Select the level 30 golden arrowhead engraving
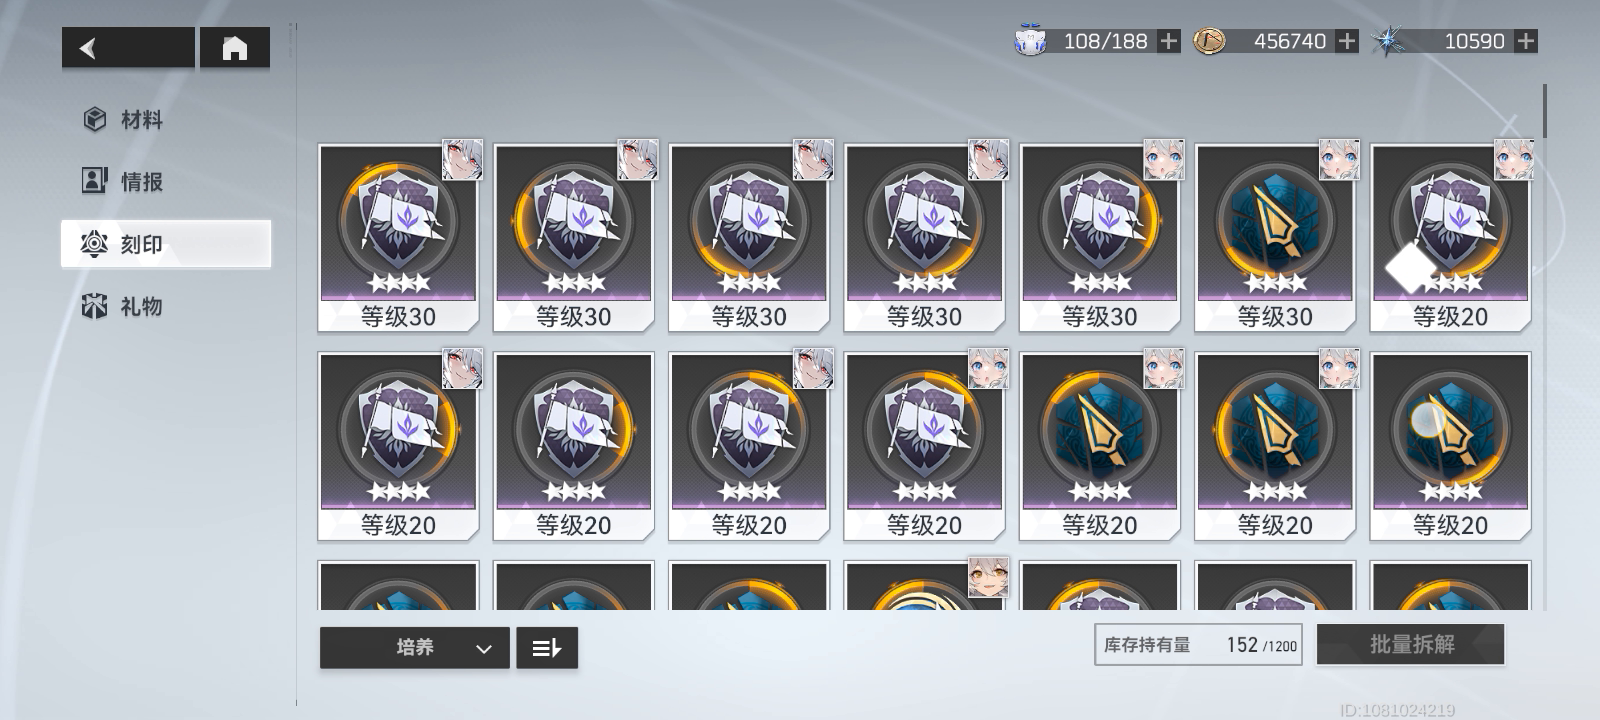Image resolution: width=1600 pixels, height=720 pixels. click(1275, 238)
